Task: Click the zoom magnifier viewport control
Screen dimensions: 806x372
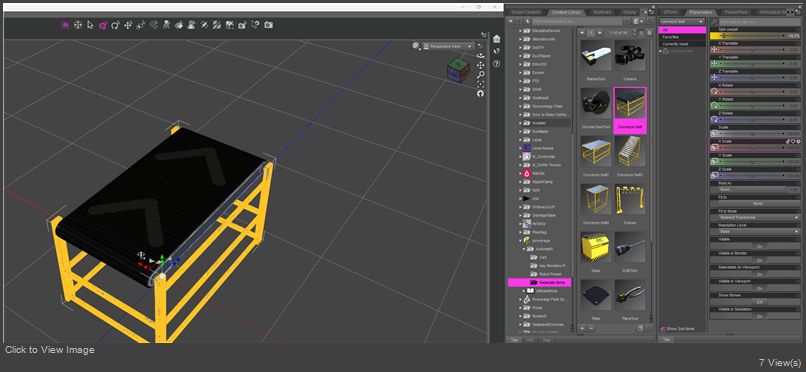Action: tap(481, 75)
